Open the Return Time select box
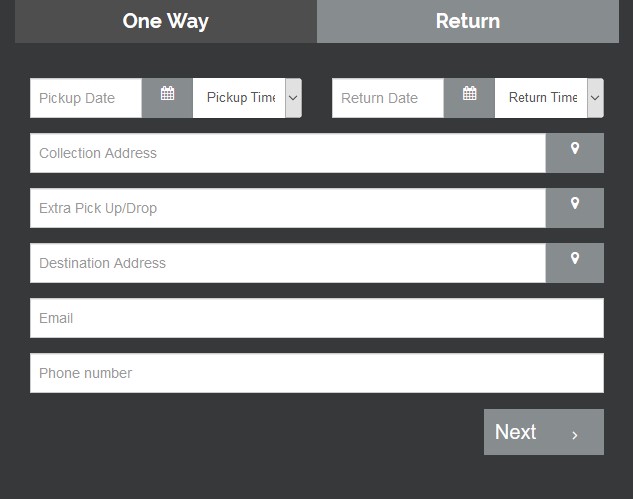 tap(549, 98)
